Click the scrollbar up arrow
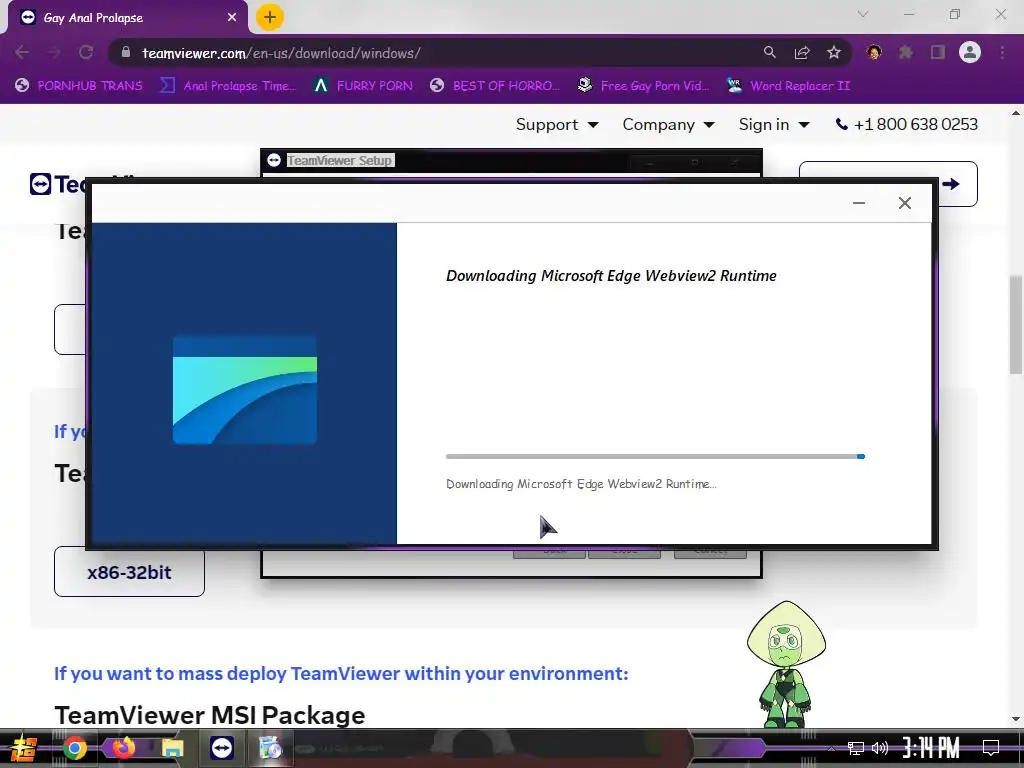The image size is (1024, 768). [1016, 113]
